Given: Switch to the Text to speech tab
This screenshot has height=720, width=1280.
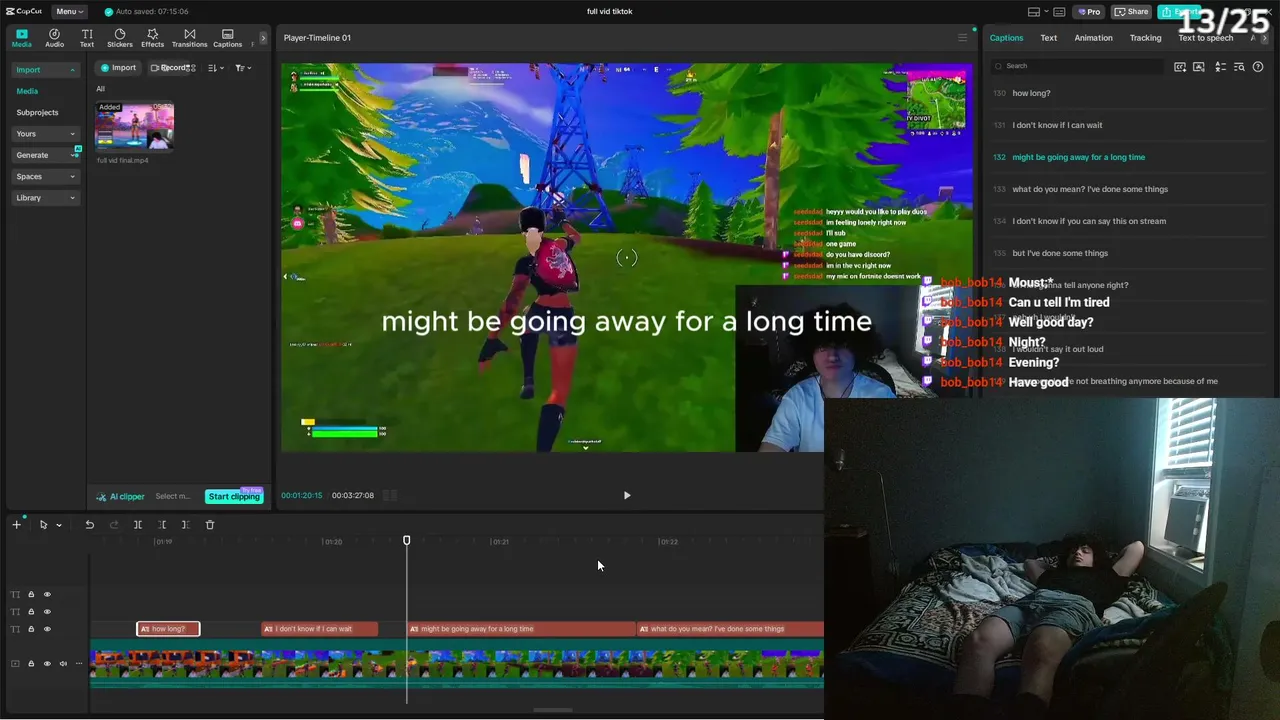Looking at the screenshot, I should pos(1206,38).
